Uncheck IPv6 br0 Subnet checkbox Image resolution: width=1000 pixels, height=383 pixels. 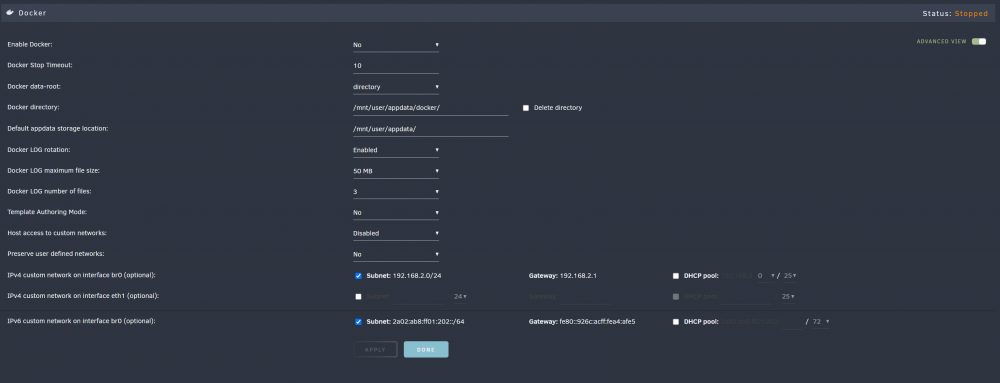pyautogui.click(x=358, y=322)
